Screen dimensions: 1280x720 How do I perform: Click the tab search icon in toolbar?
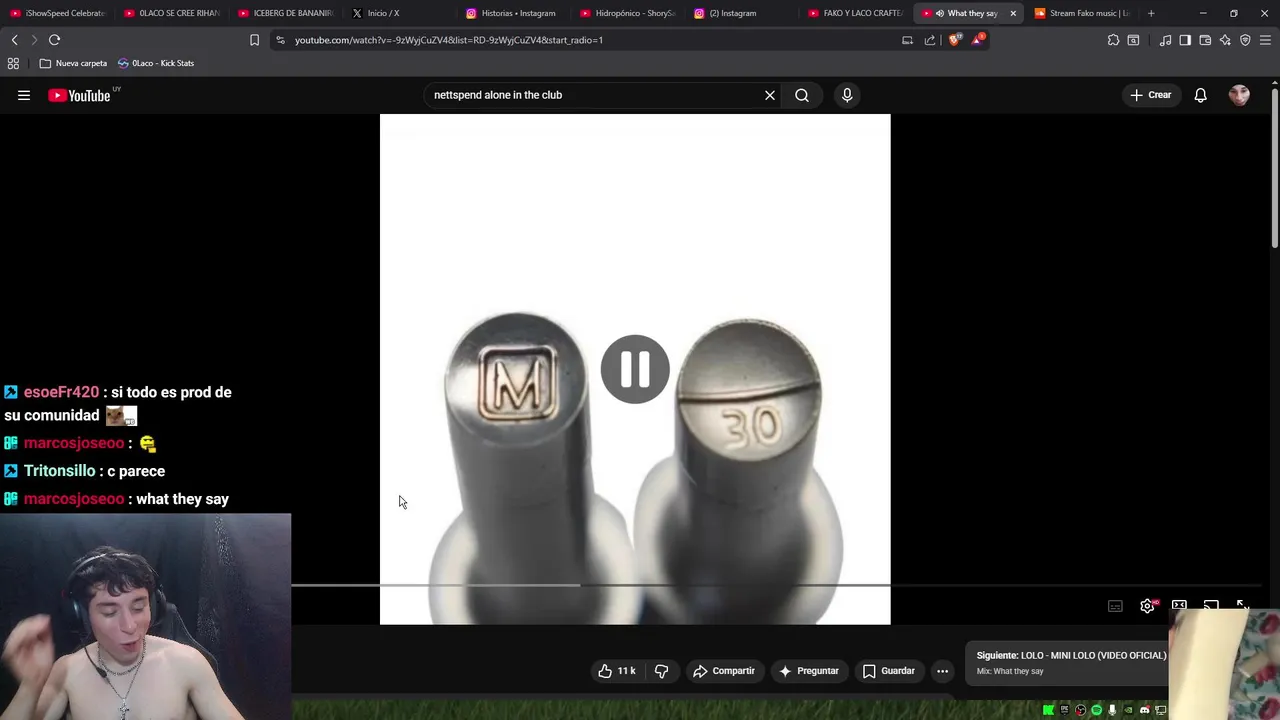(x=1133, y=40)
